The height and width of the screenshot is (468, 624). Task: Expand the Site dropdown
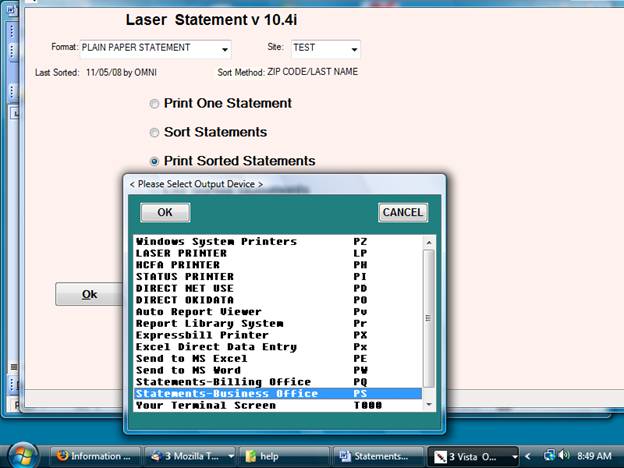(355, 49)
